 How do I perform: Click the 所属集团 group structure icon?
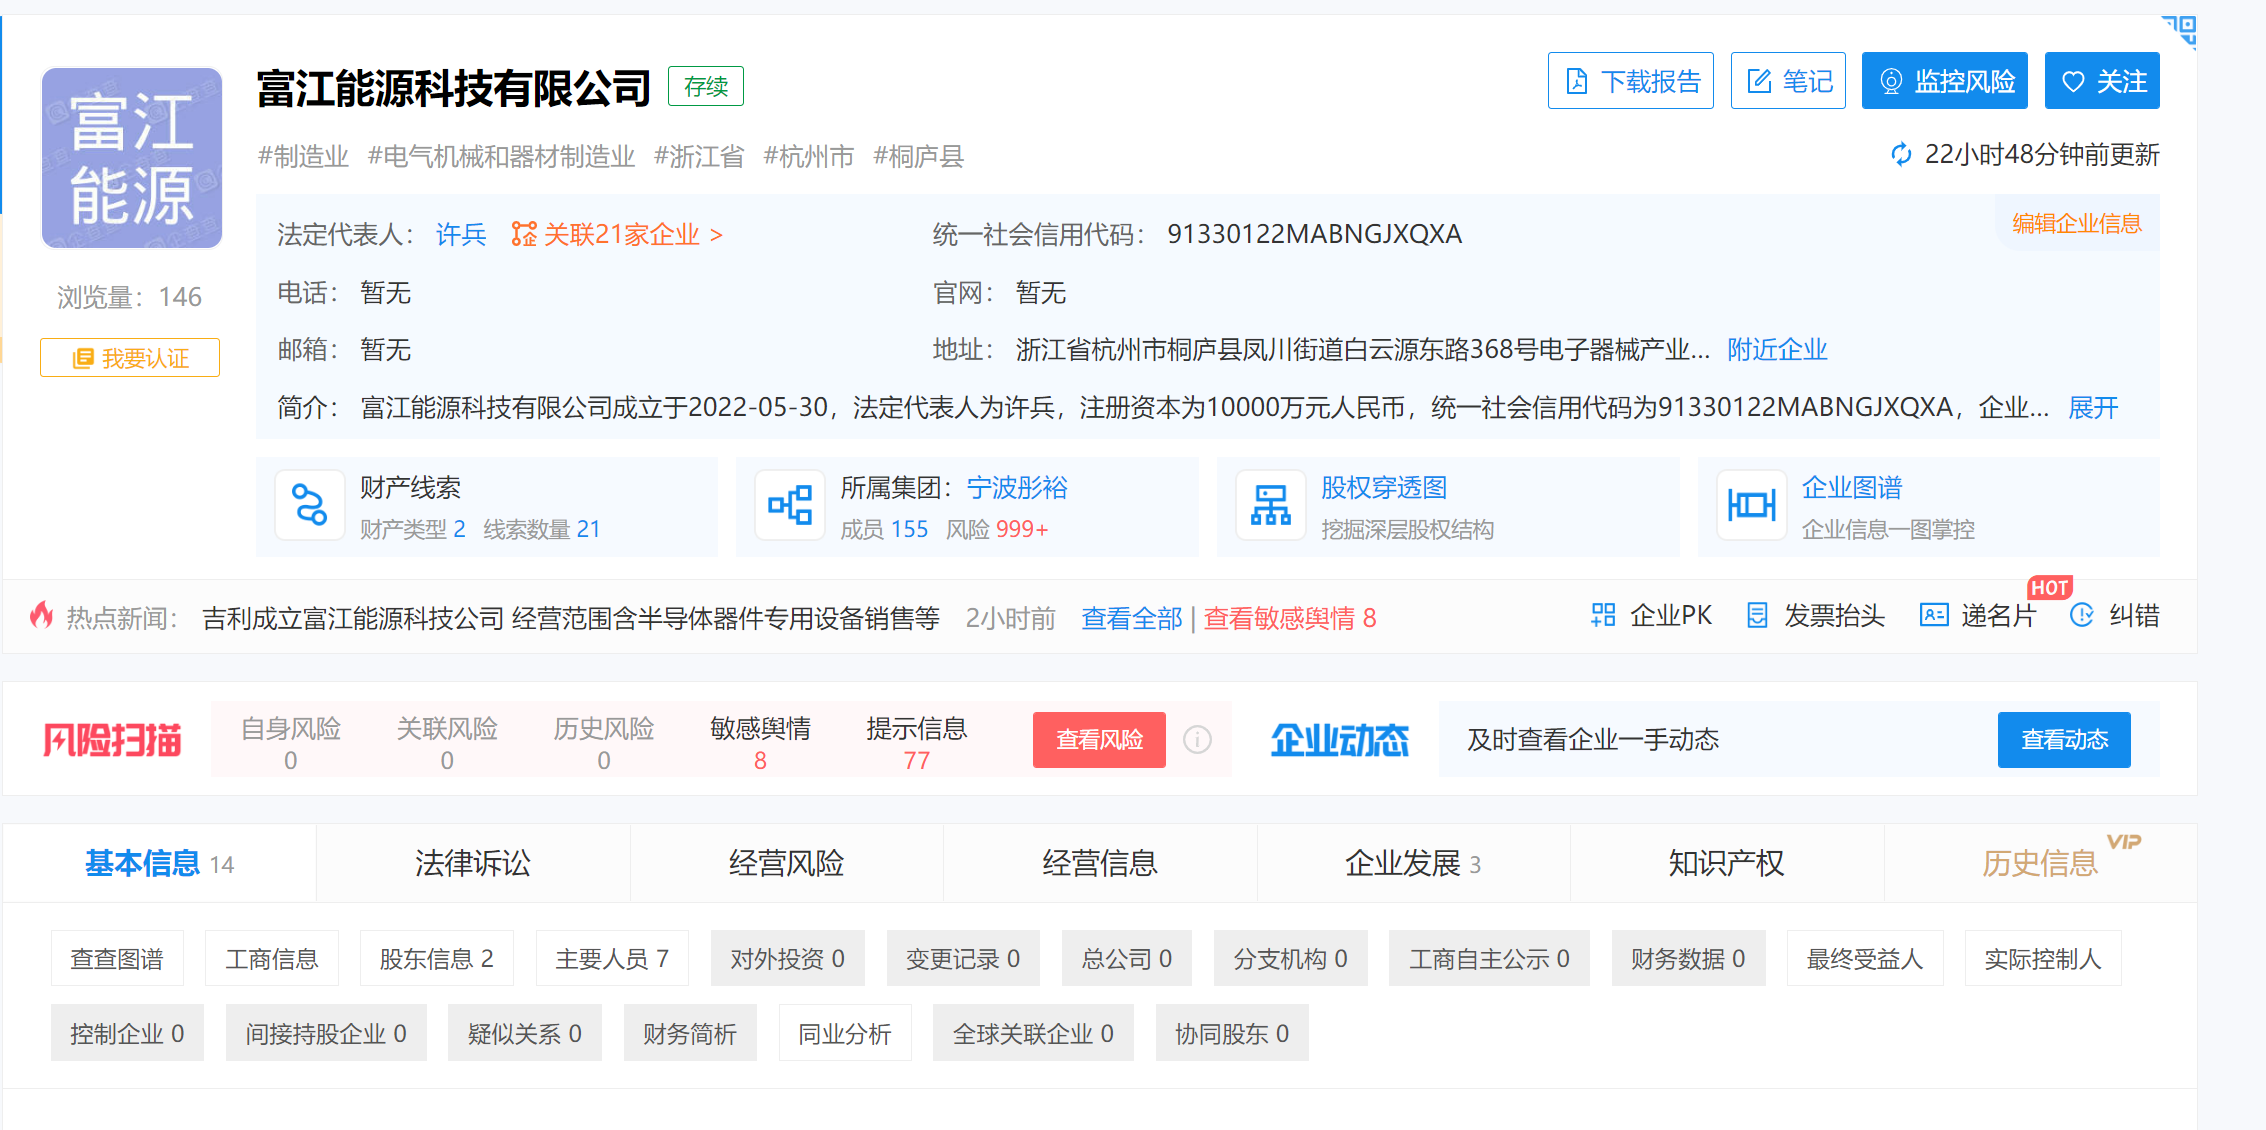coord(790,505)
